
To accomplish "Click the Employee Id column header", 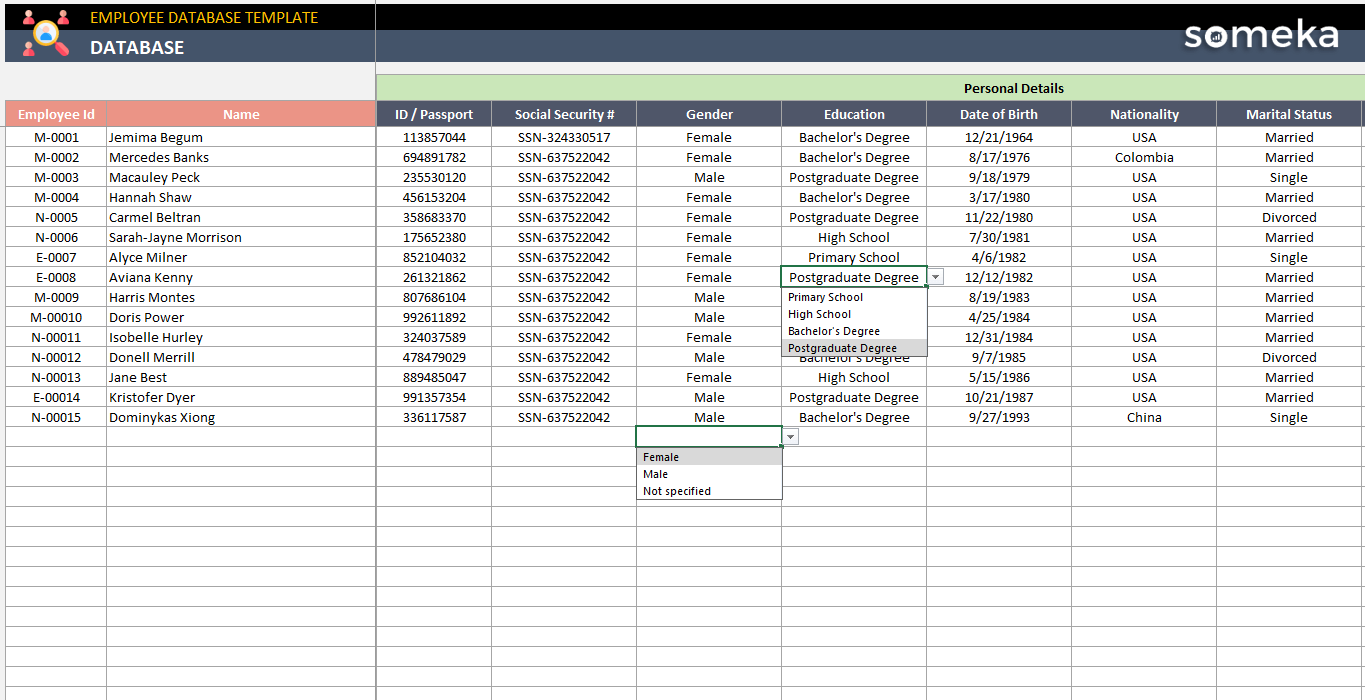I will pos(54,113).
